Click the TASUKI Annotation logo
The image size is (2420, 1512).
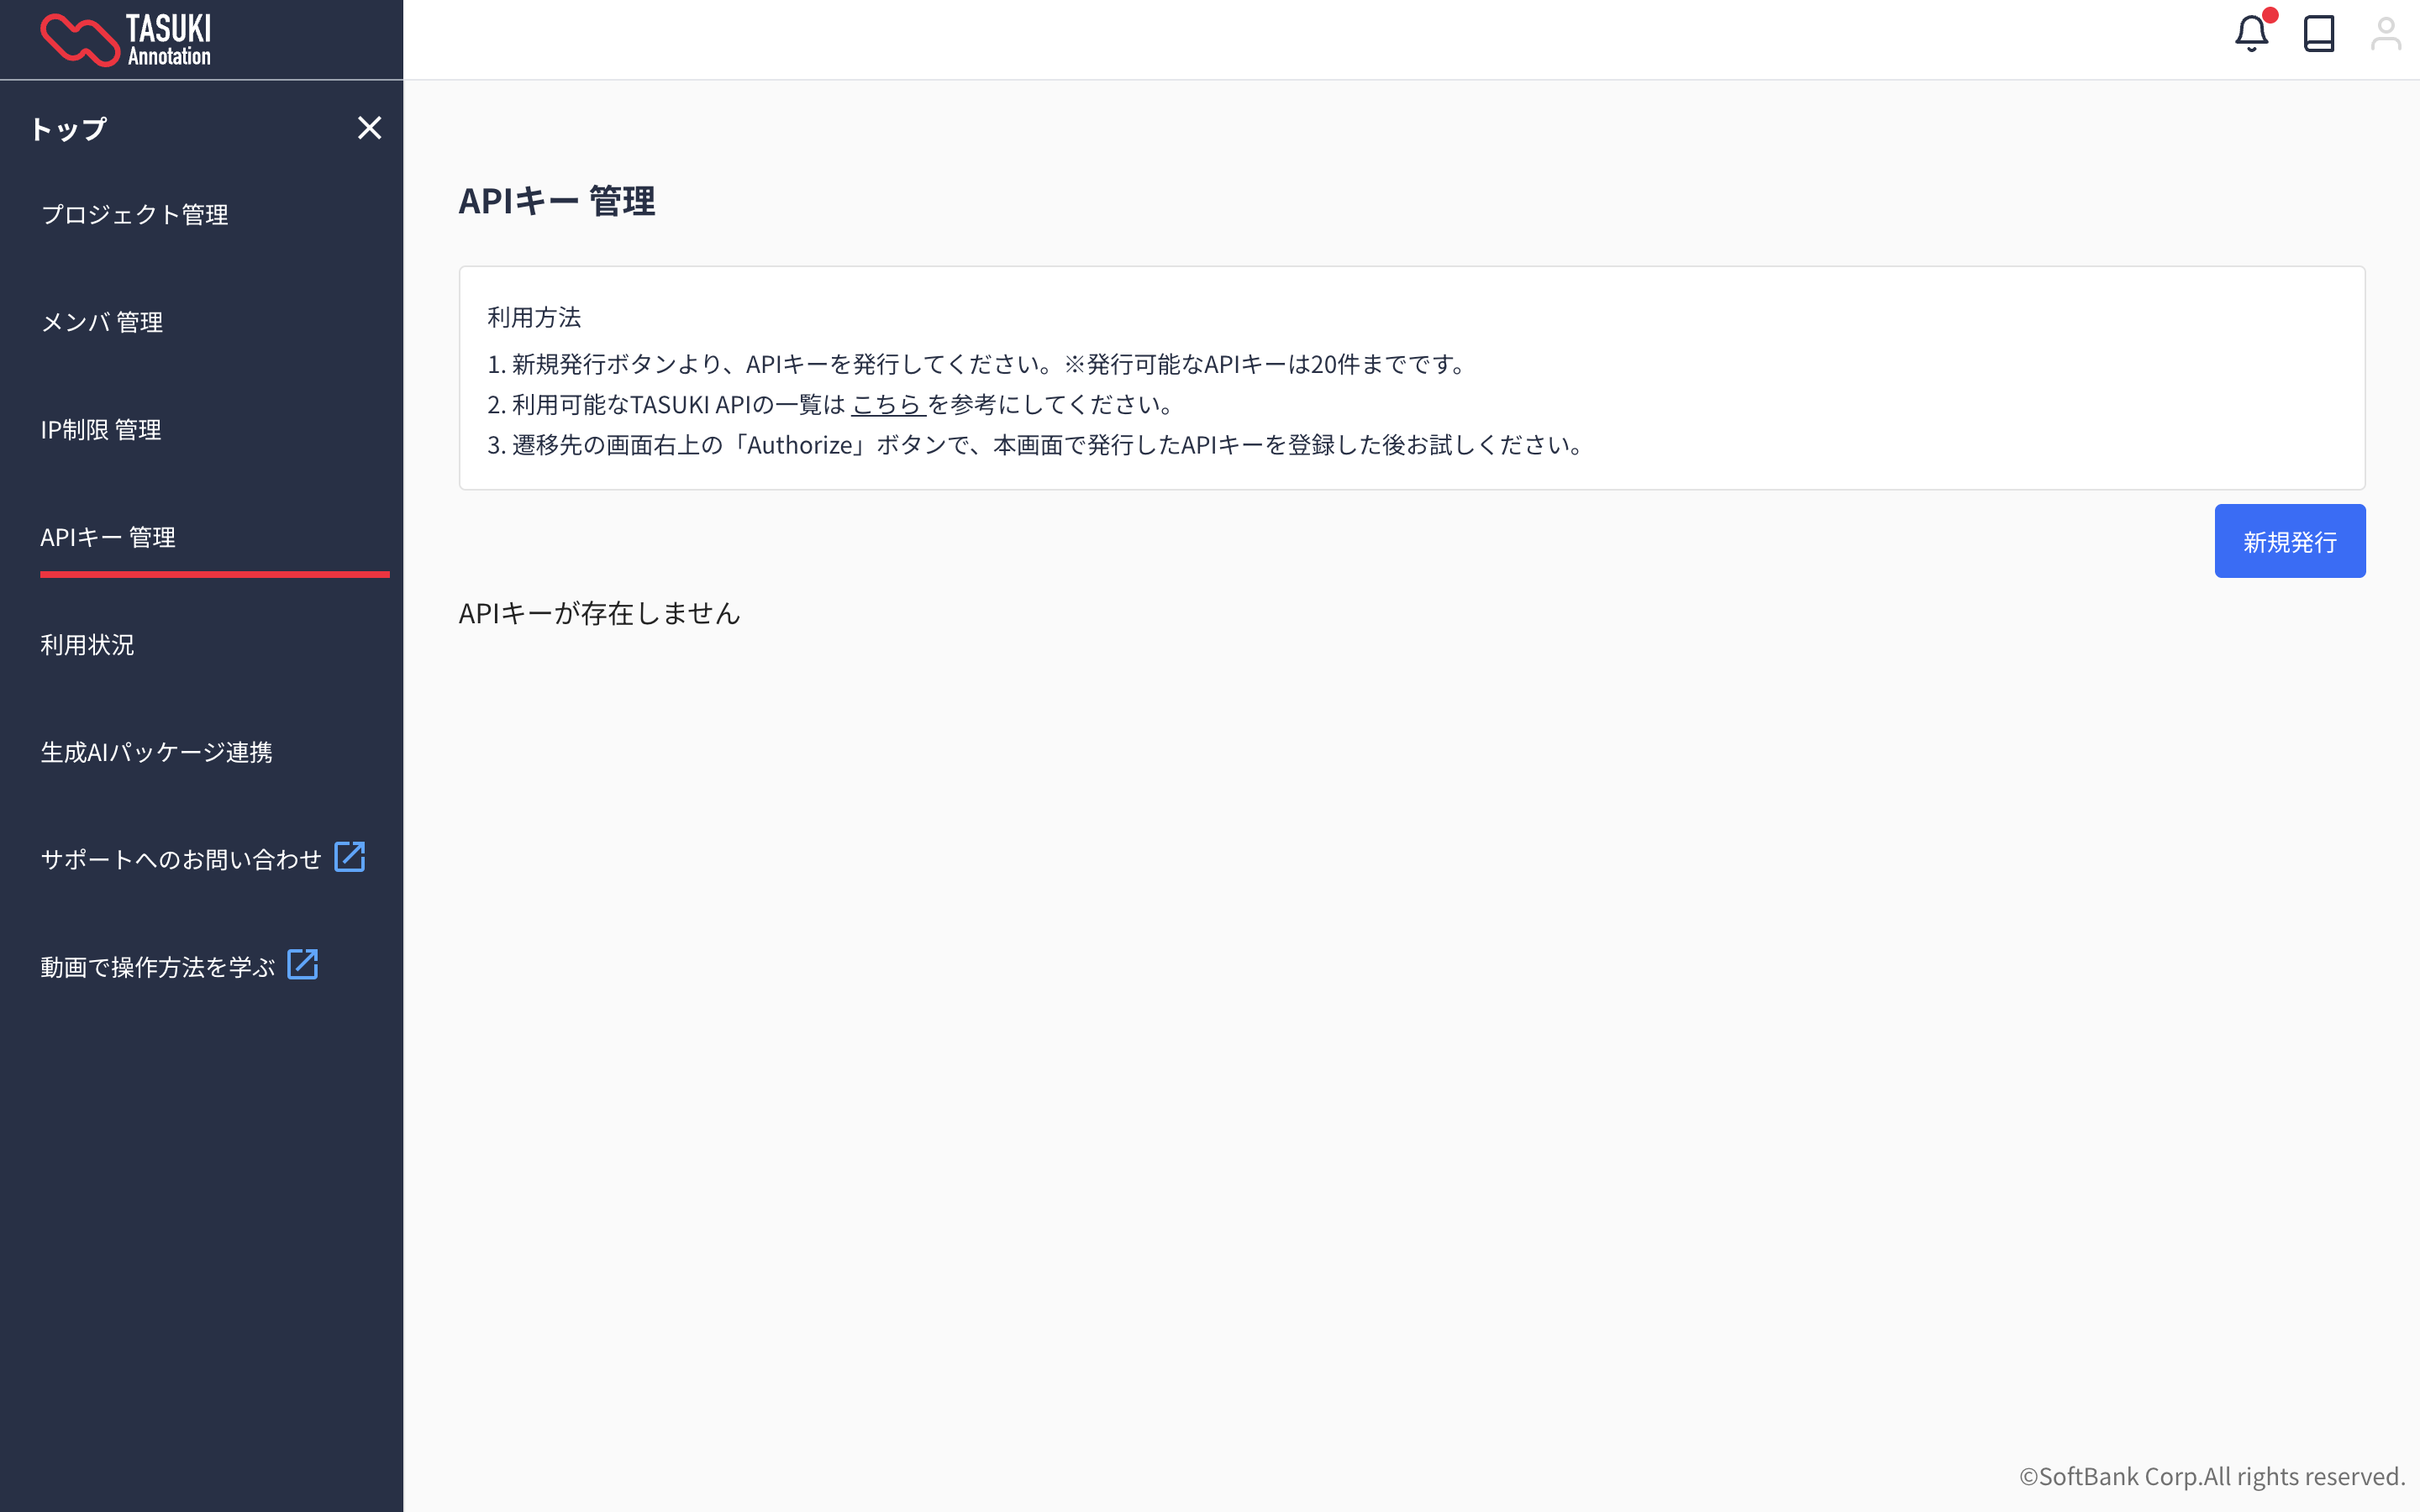[125, 38]
